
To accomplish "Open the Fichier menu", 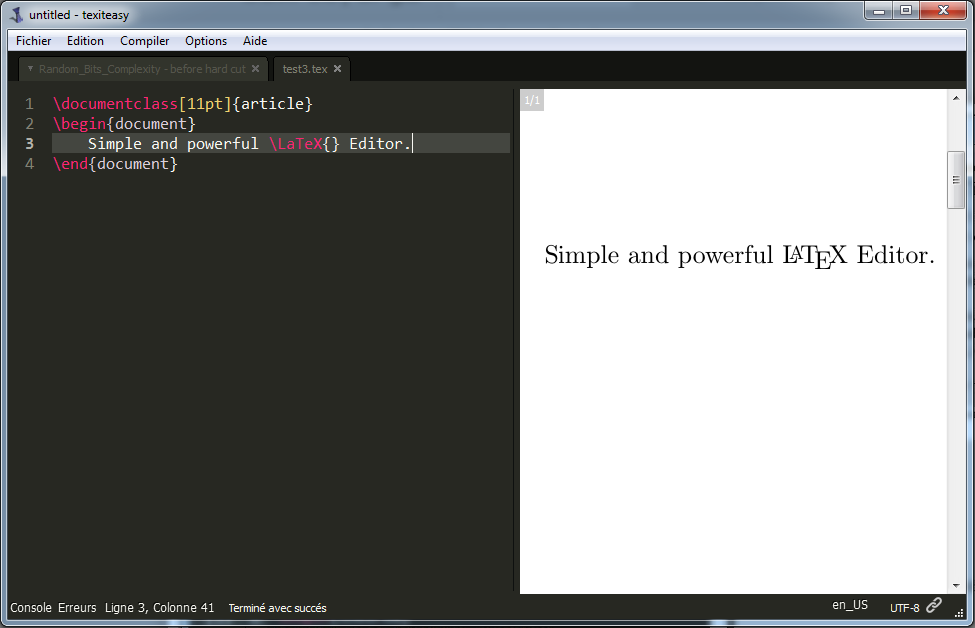I will click(33, 41).
